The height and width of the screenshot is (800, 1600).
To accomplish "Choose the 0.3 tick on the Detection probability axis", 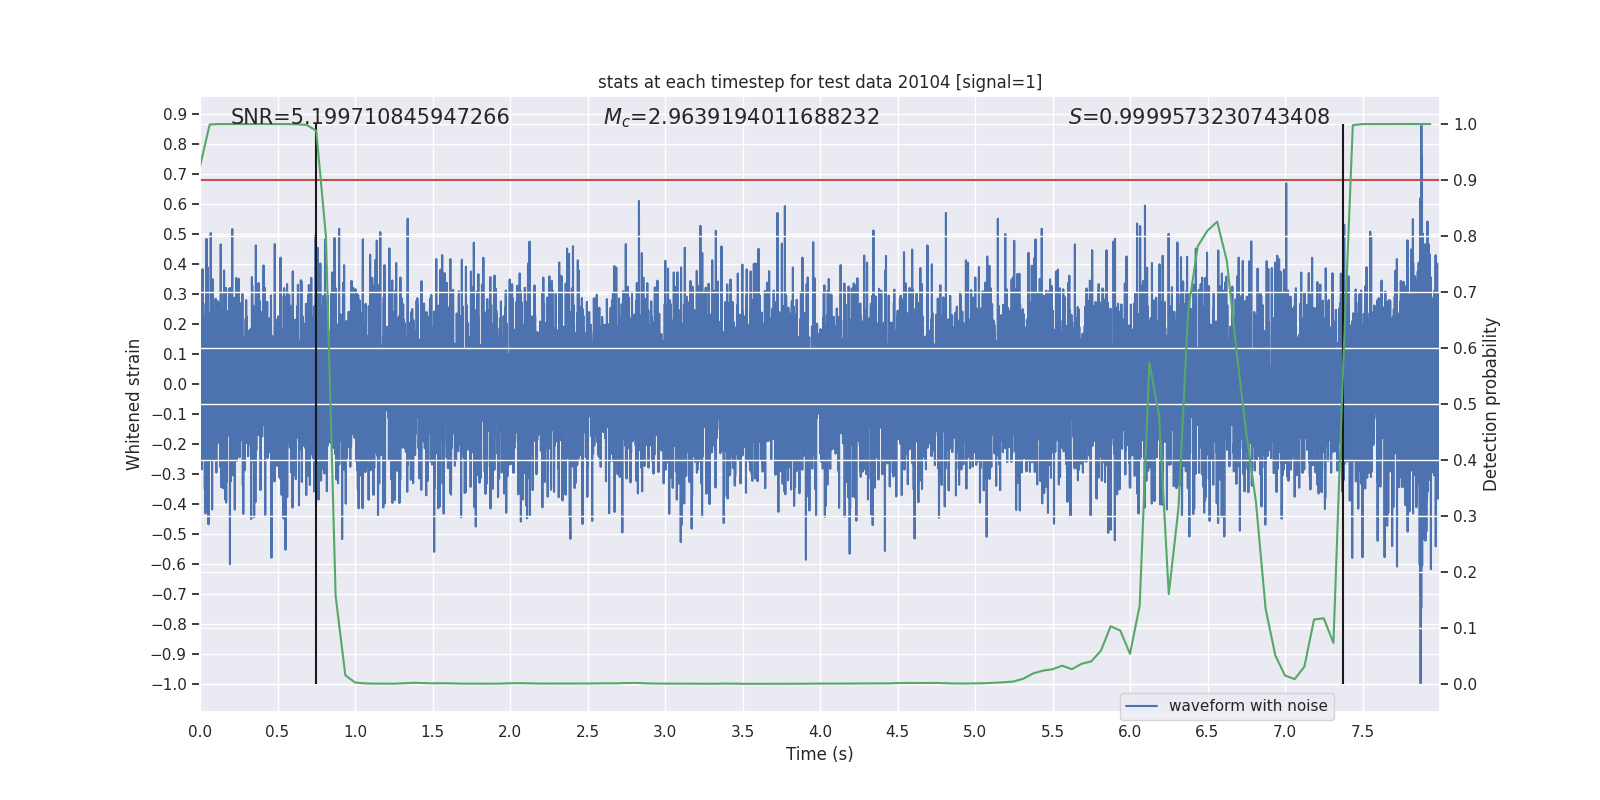I will [1465, 517].
